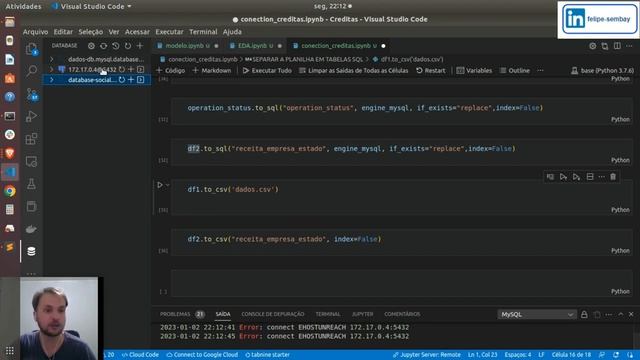Open the Editar menu
The image size is (640, 360).
(x=63, y=31)
